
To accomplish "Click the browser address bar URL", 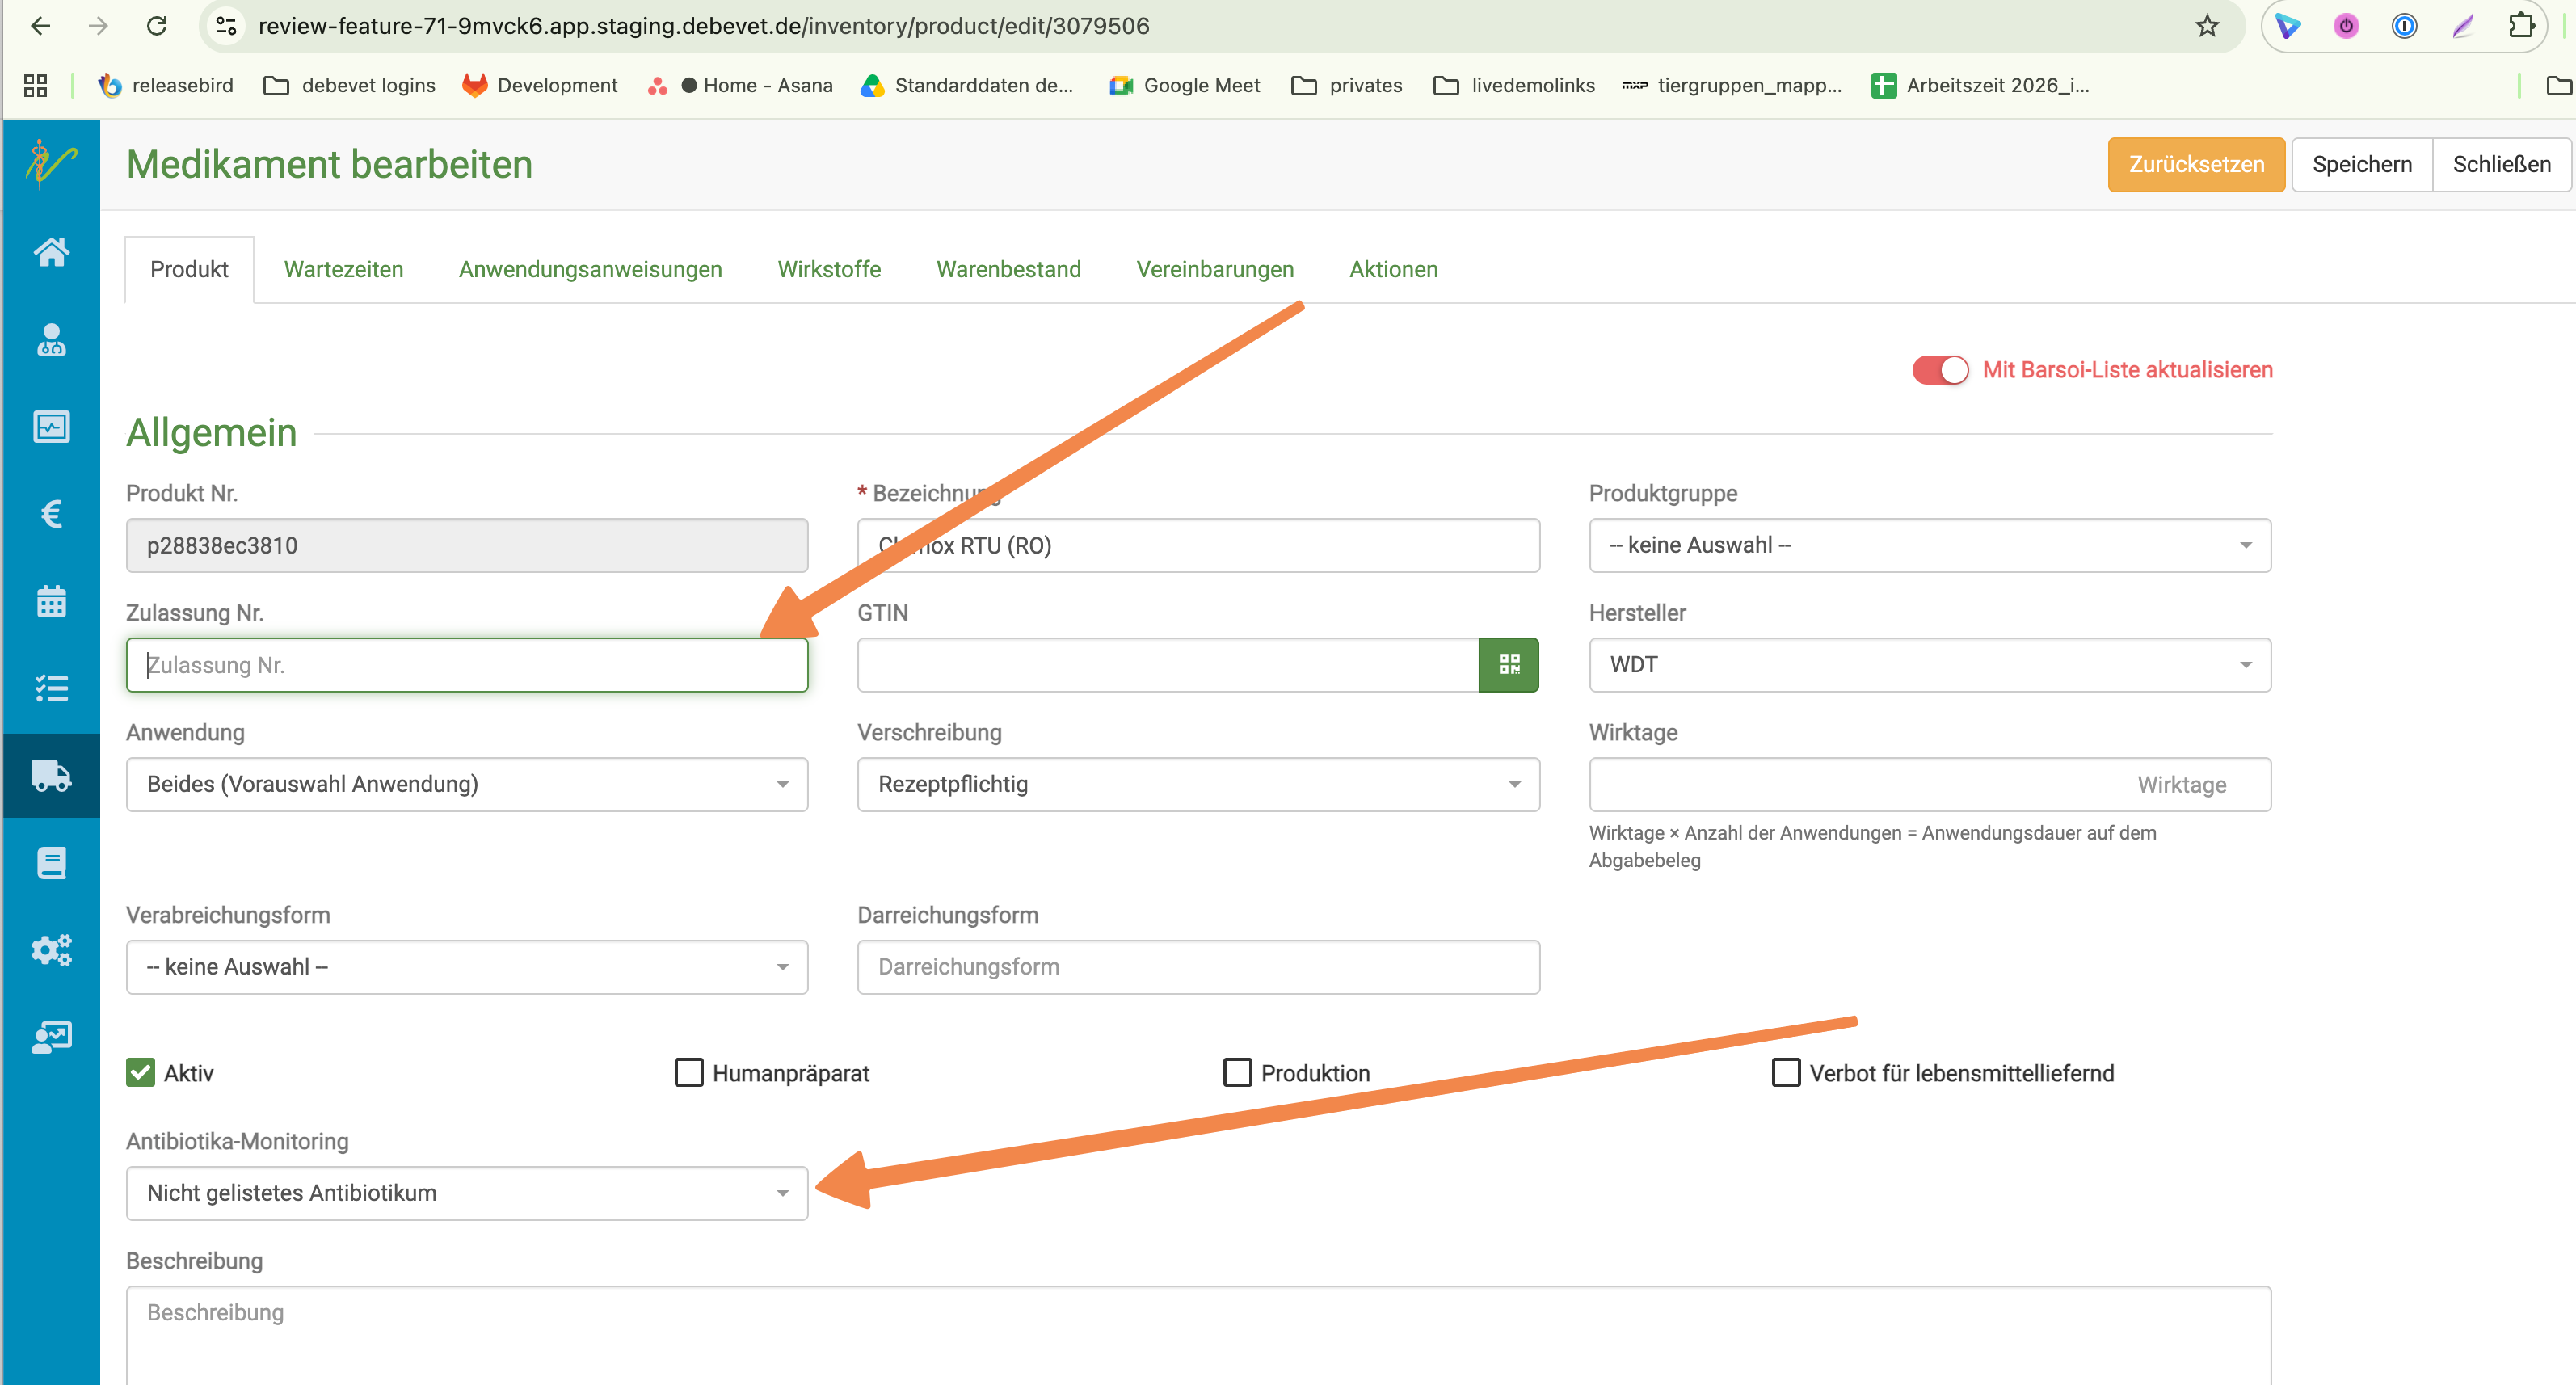I will pos(704,26).
